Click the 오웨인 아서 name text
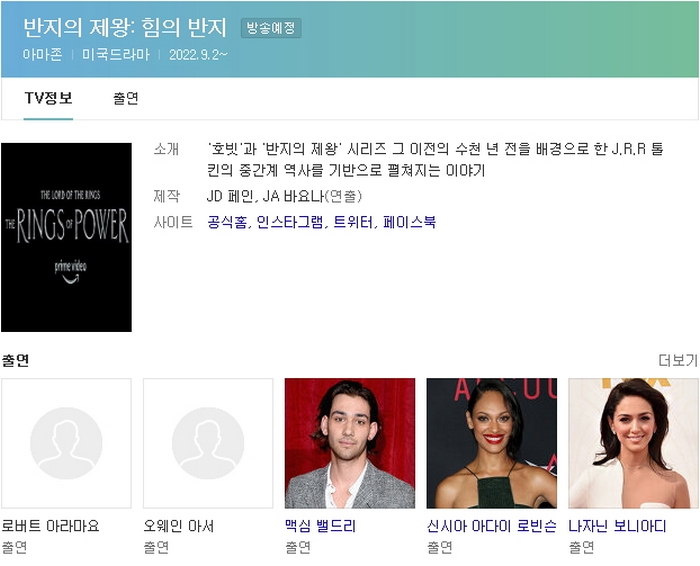This screenshot has height=566, width=700. point(179,526)
